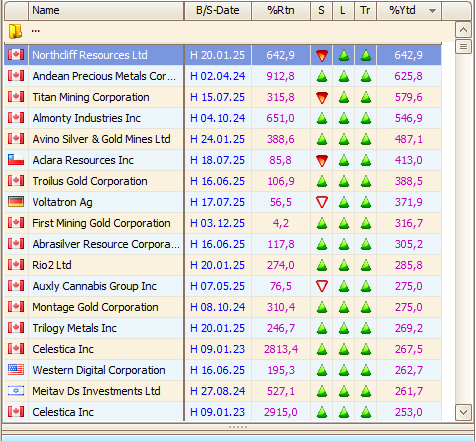Click the green S arrow for Troilus Gold
Screen dimensions: 476x441
(x=322, y=181)
